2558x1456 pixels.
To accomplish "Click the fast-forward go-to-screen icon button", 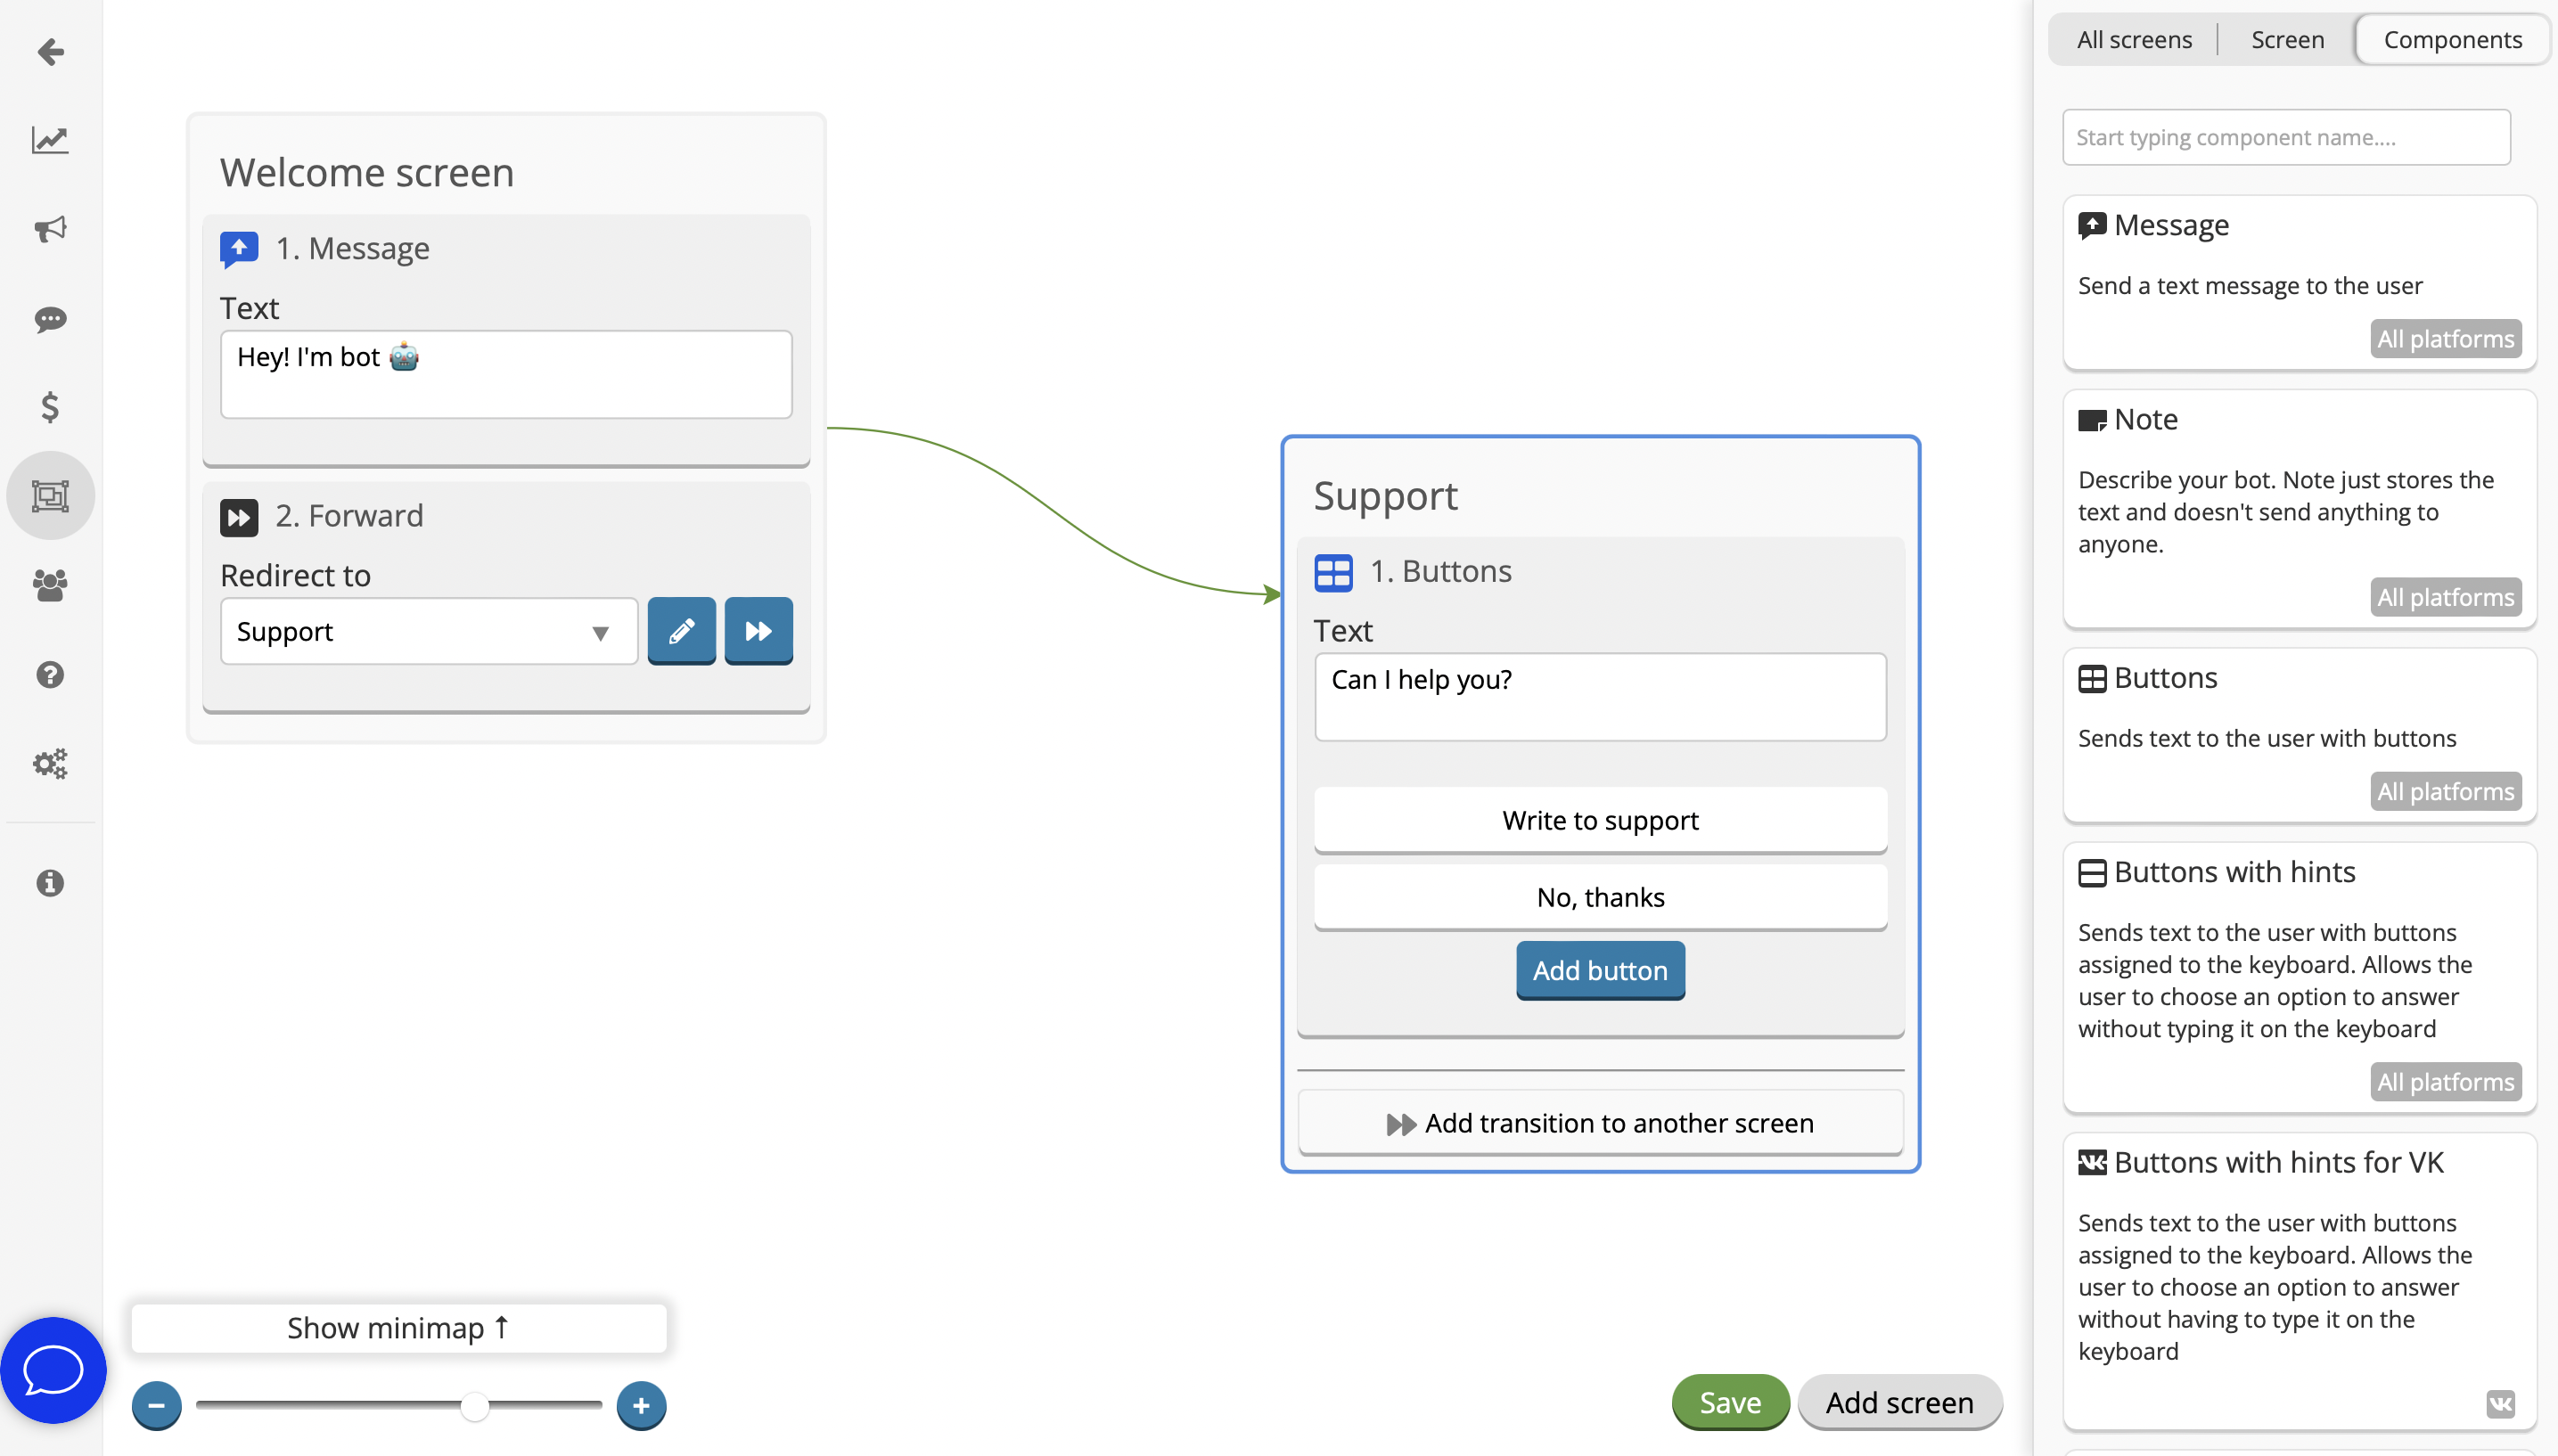I will 758,630.
